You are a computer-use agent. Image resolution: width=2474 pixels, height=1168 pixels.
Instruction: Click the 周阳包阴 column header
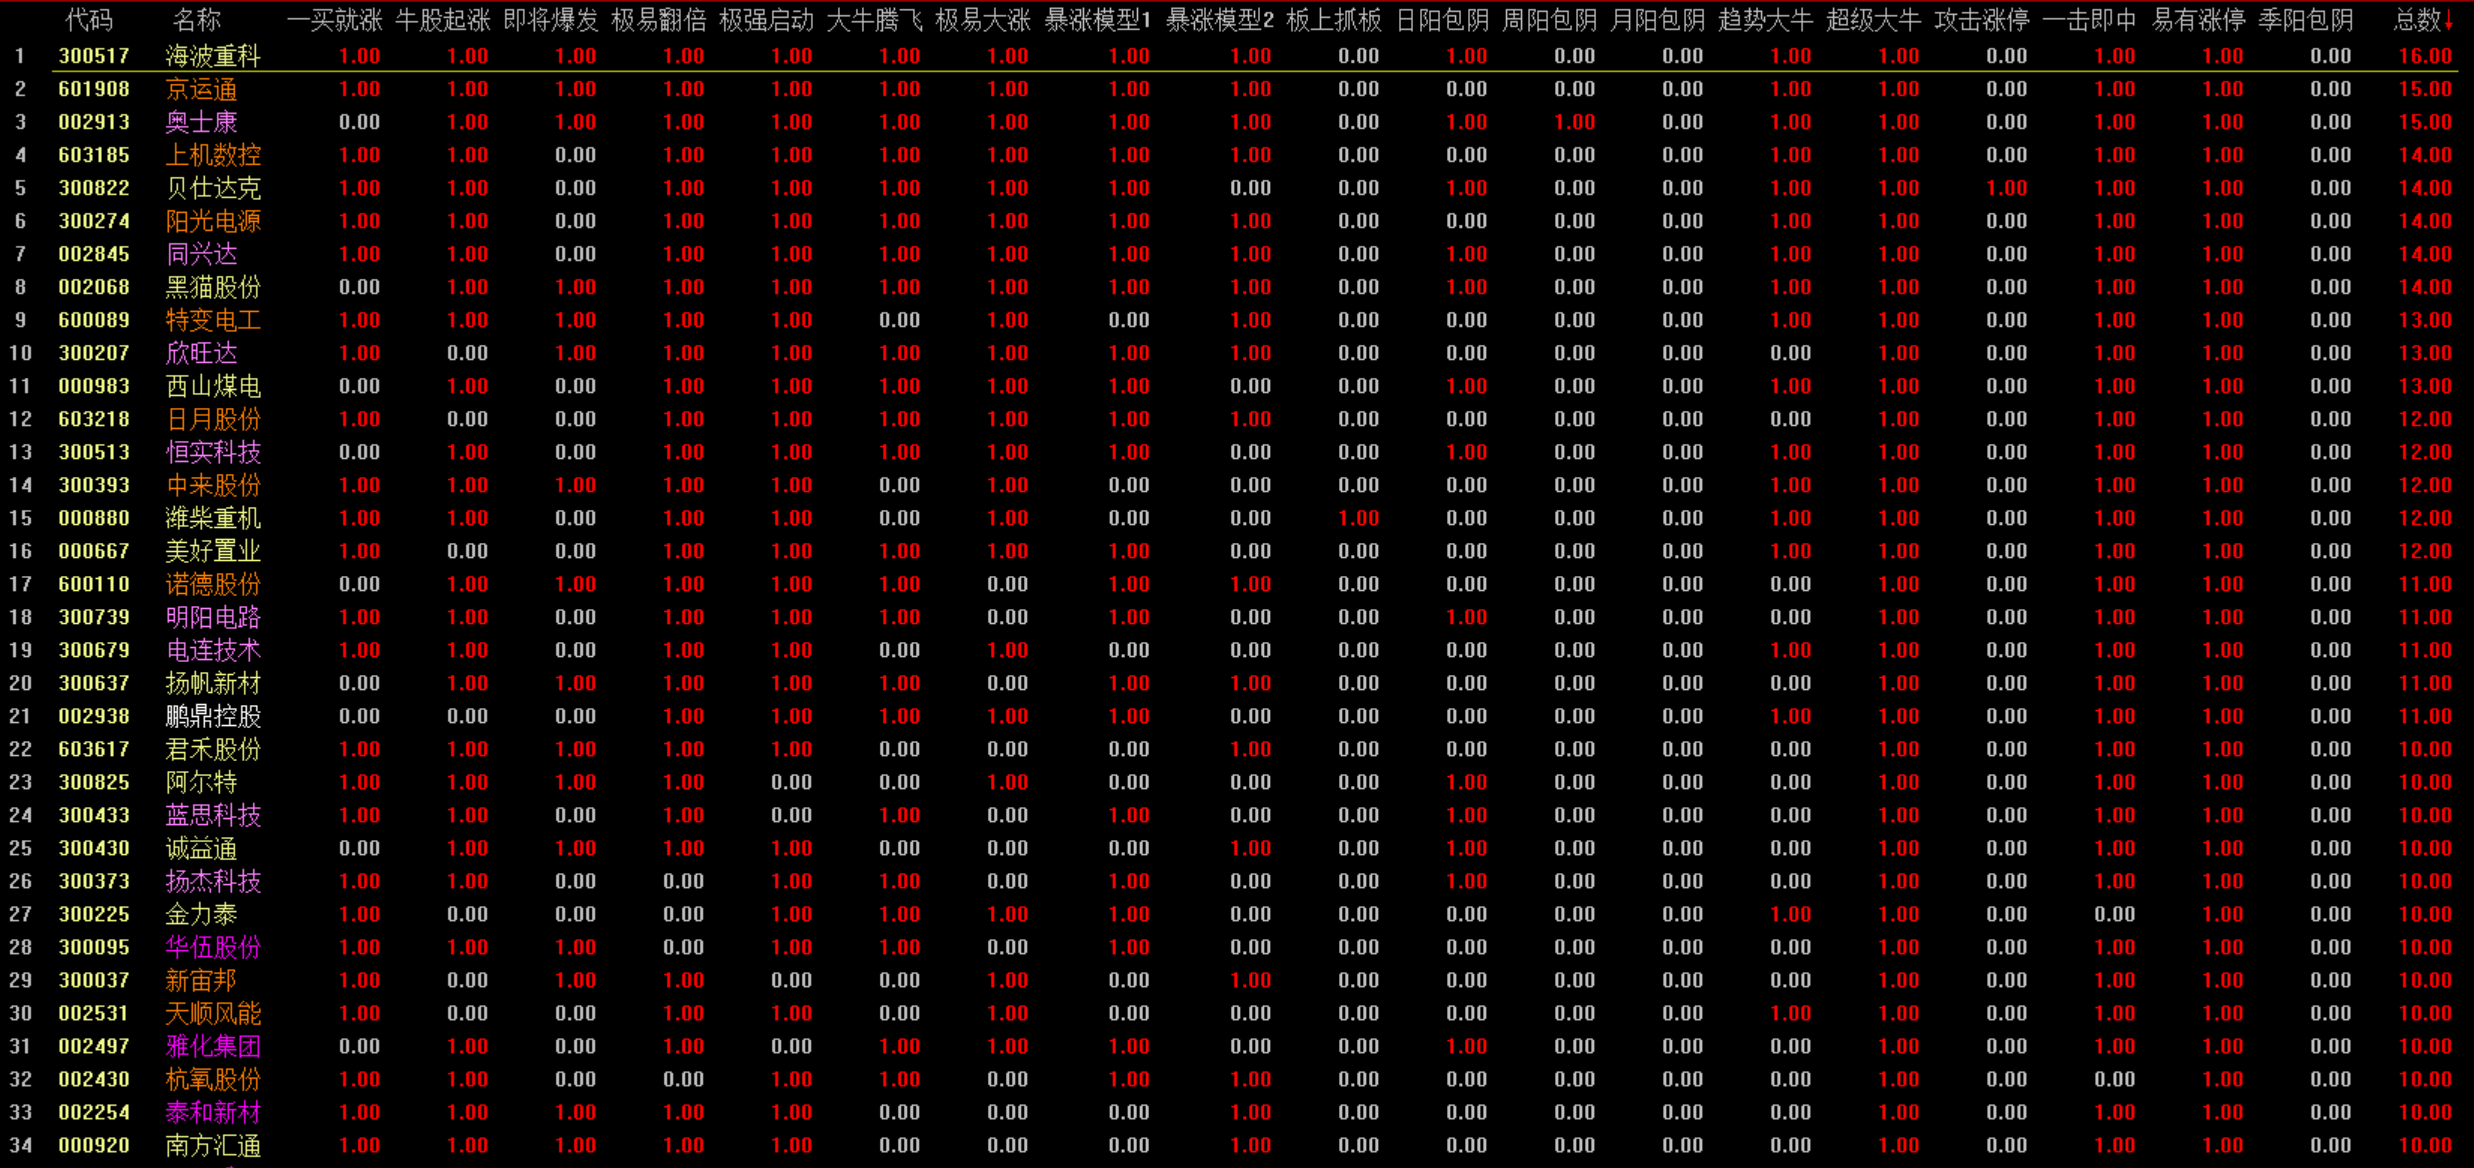1549,20
